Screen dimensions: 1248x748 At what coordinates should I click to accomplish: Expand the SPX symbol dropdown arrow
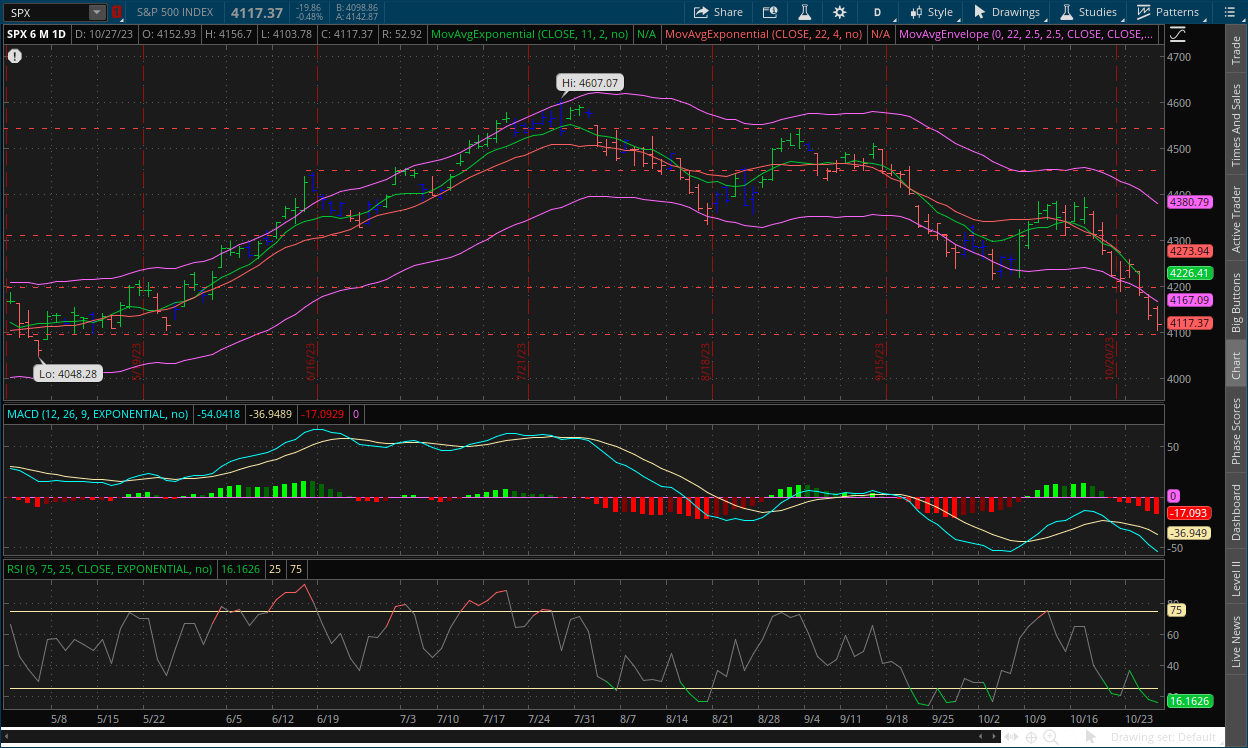point(97,12)
